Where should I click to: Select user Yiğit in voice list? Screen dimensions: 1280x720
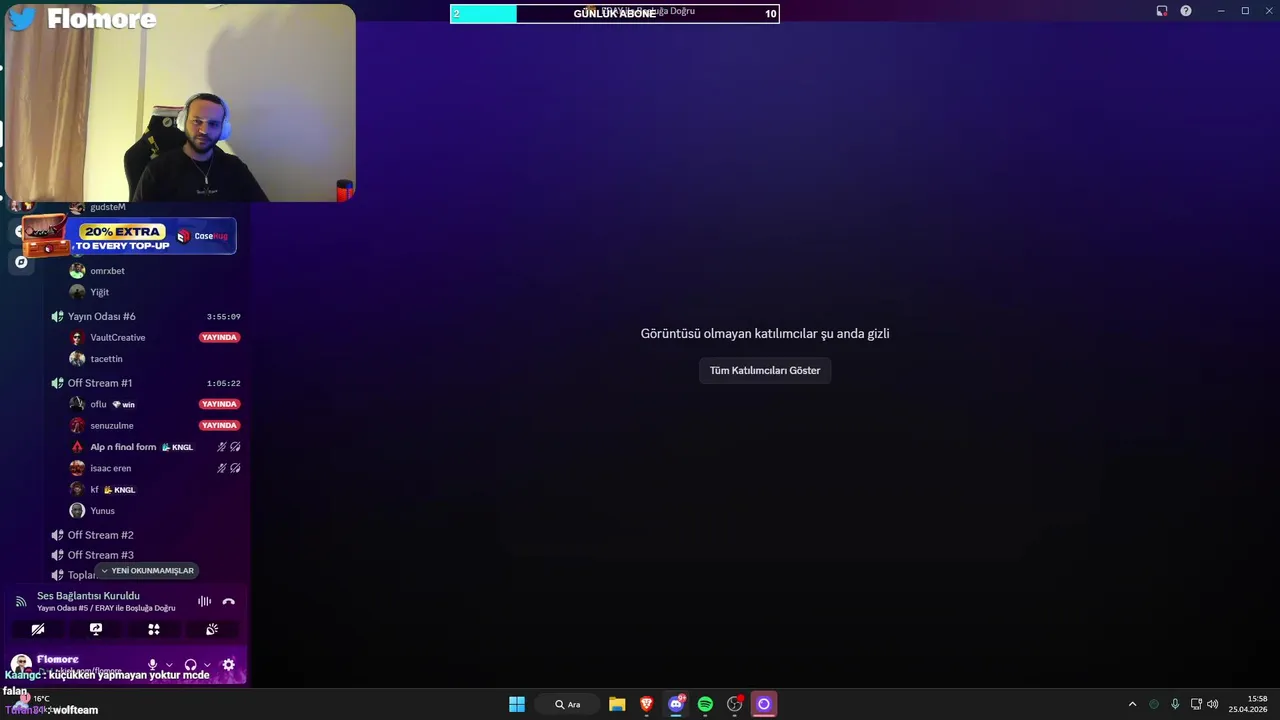[x=99, y=292]
